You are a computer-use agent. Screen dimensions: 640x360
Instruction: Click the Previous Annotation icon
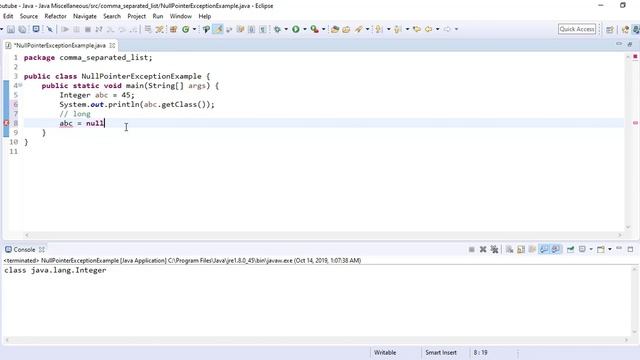tap(398, 29)
